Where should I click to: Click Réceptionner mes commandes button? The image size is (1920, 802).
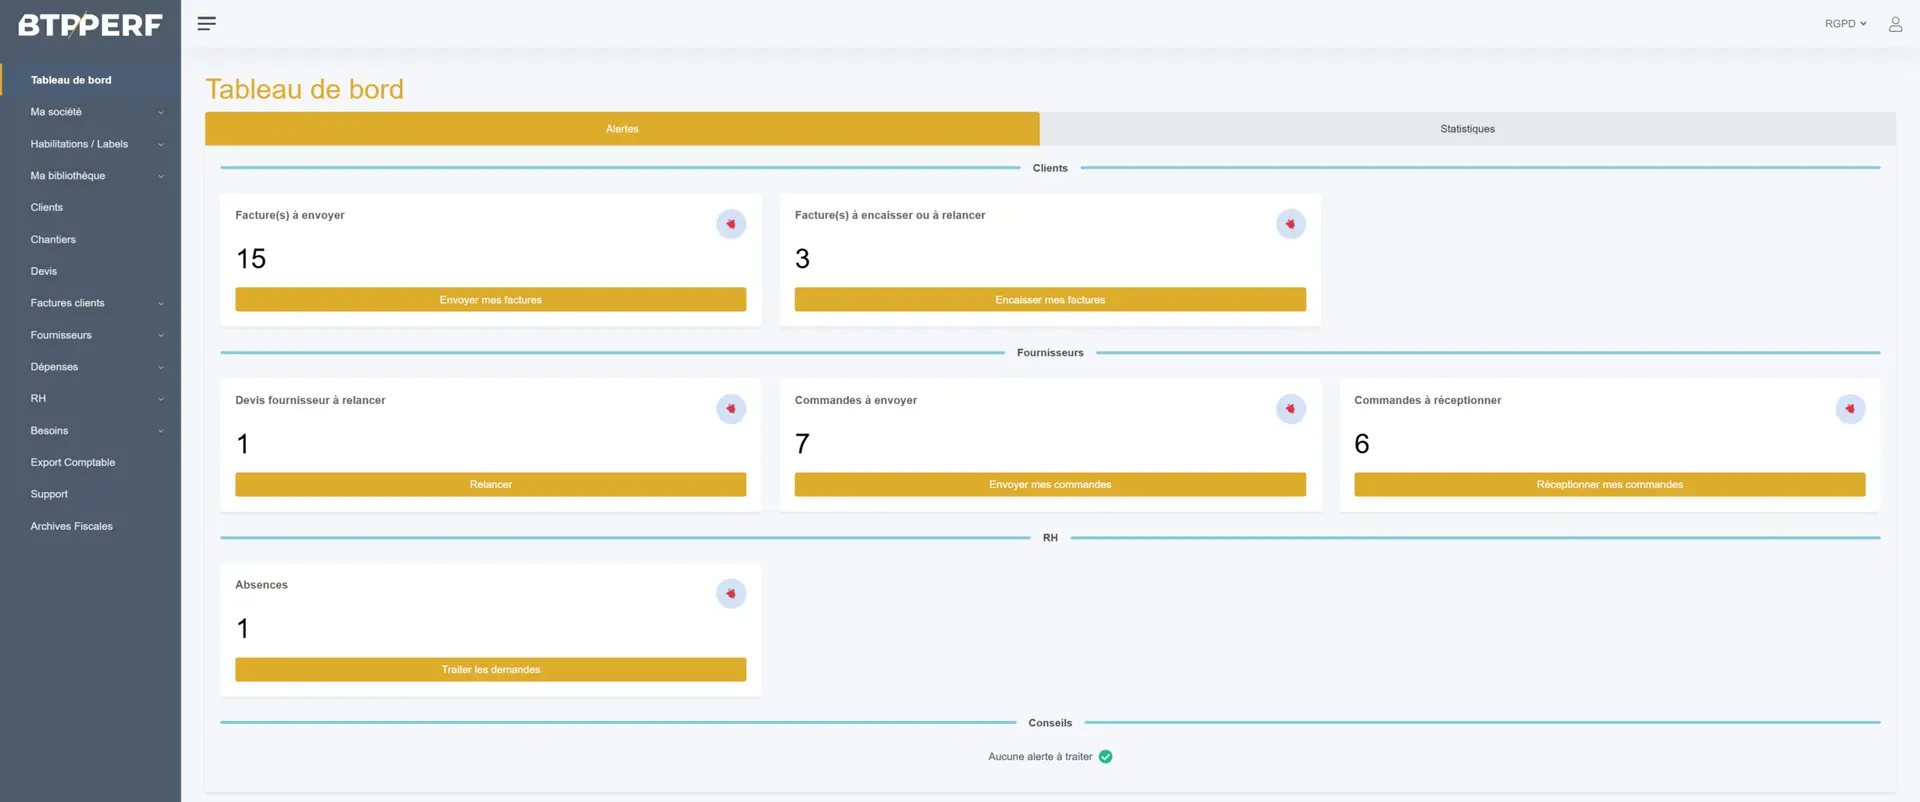tap(1609, 485)
